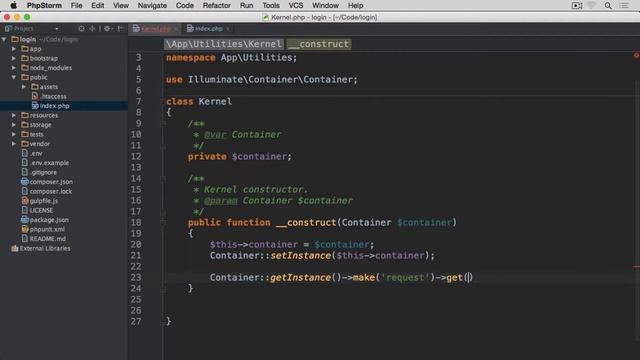Open the Window menu
640x360 pixels.
point(325,5)
